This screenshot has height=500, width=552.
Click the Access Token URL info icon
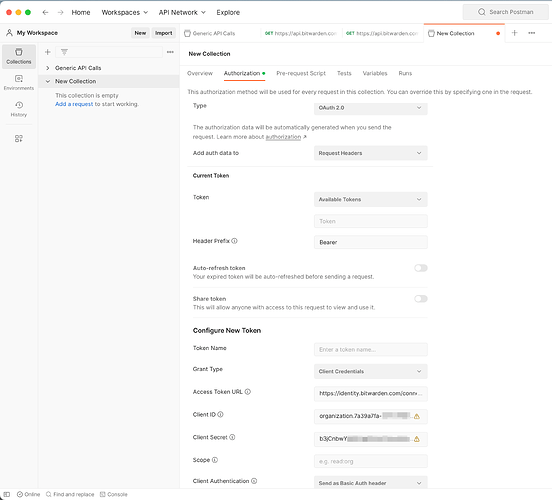(248, 392)
